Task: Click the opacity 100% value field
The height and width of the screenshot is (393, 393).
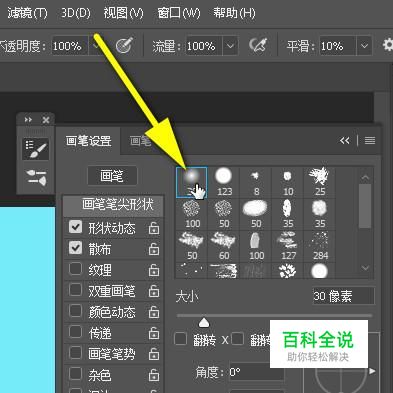Action: pos(69,46)
